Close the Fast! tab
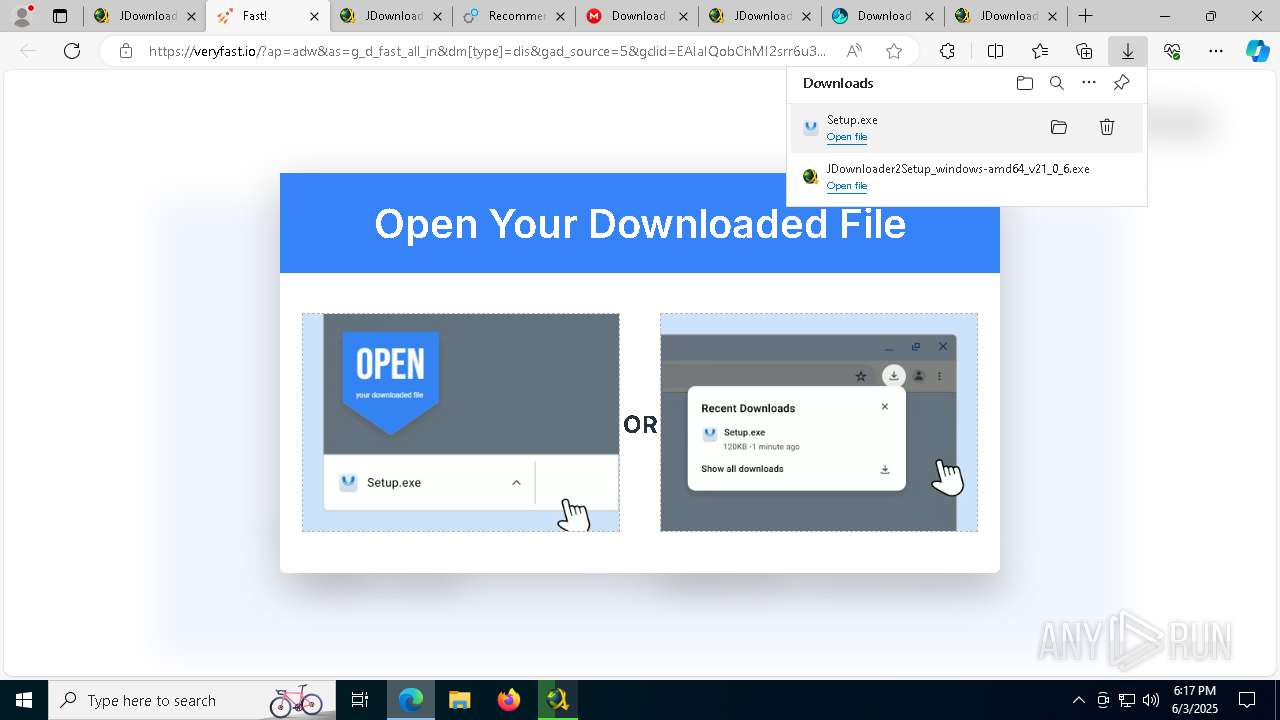The width and height of the screenshot is (1280, 720). (x=314, y=16)
